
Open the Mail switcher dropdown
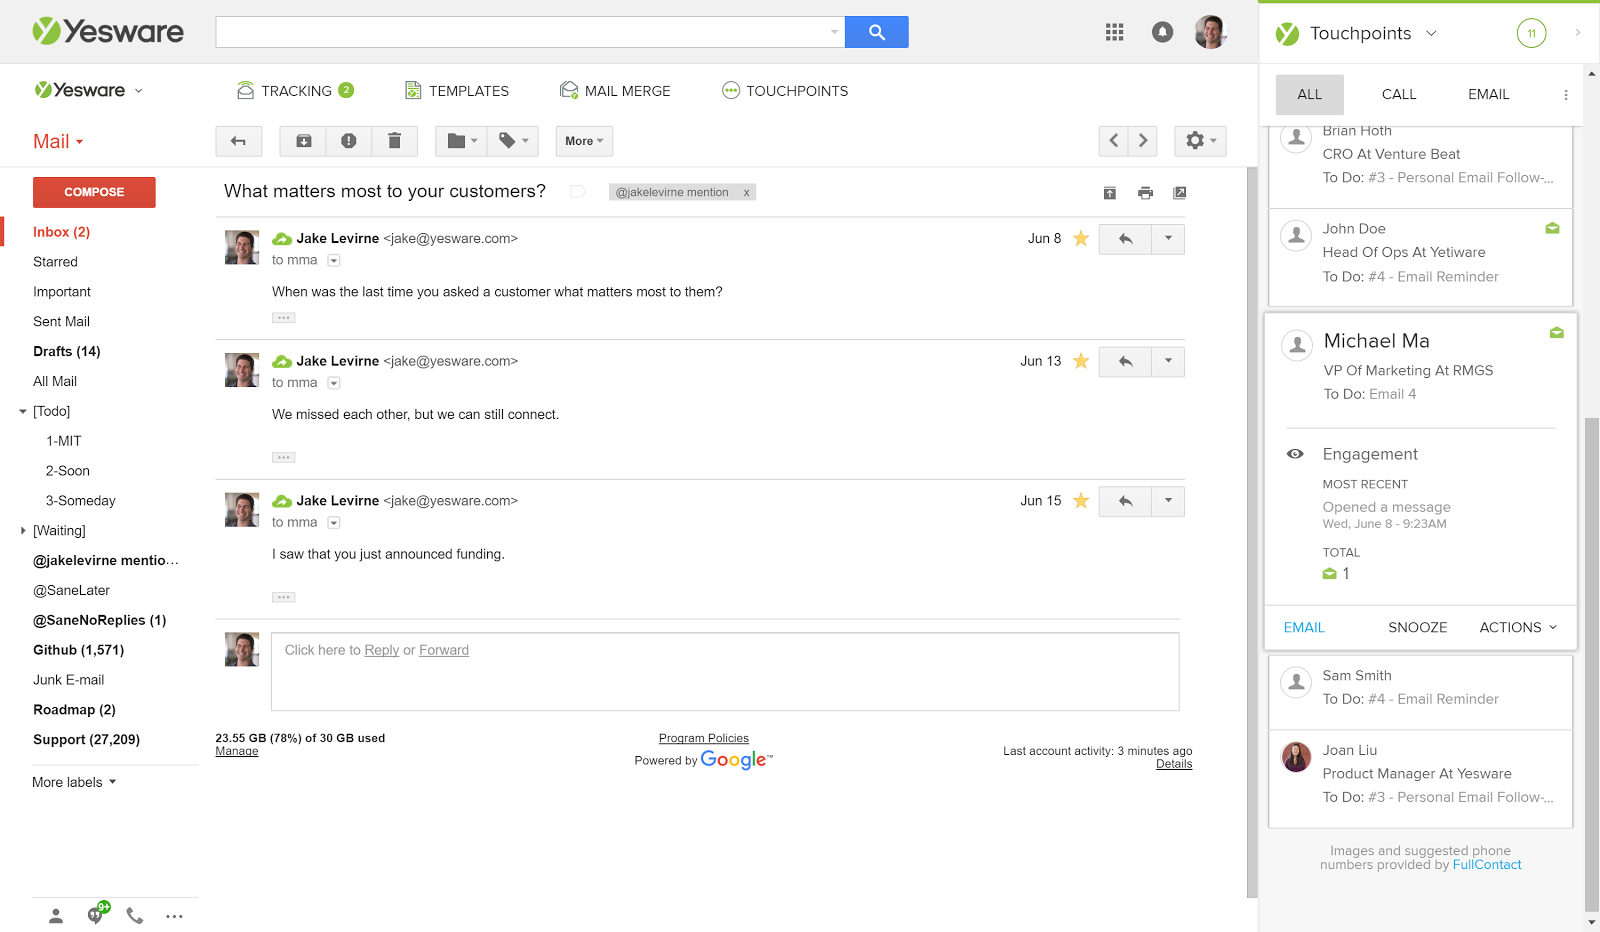pyautogui.click(x=58, y=142)
